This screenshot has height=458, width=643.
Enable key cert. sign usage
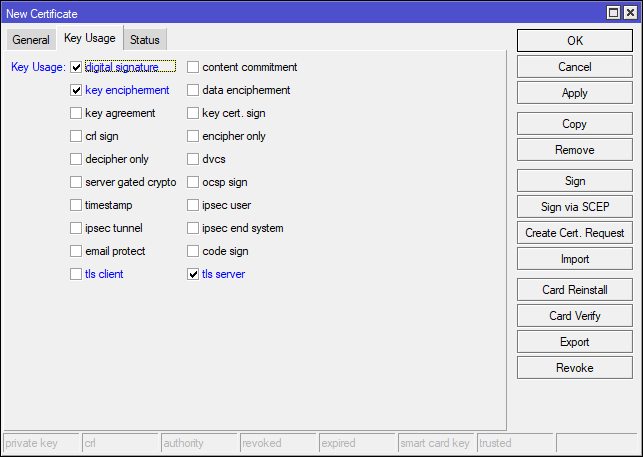click(193, 113)
